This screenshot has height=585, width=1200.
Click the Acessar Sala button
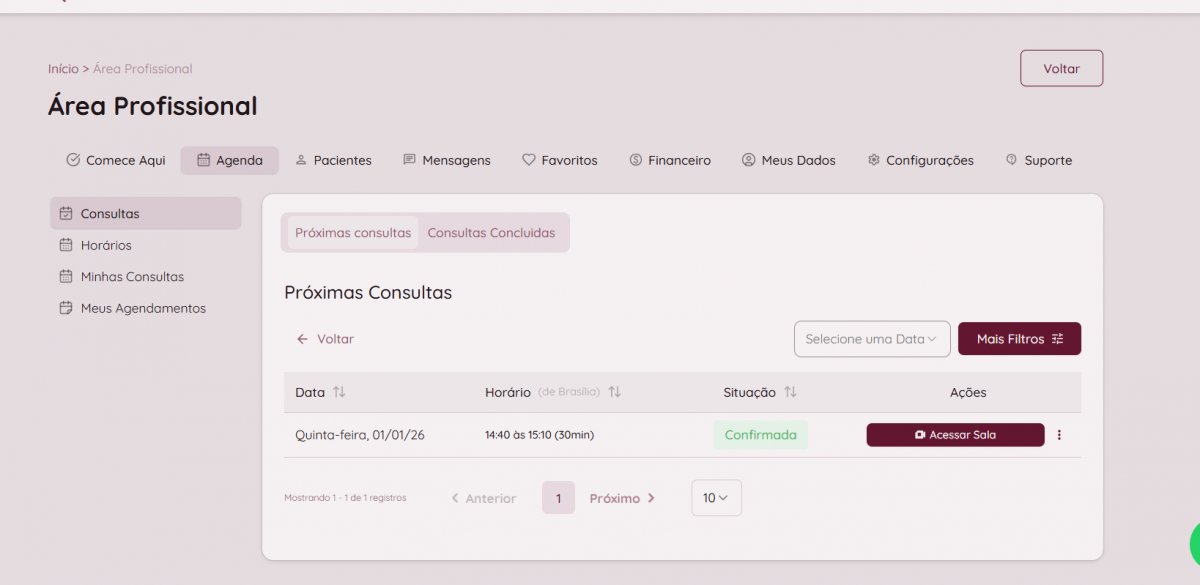(955, 435)
